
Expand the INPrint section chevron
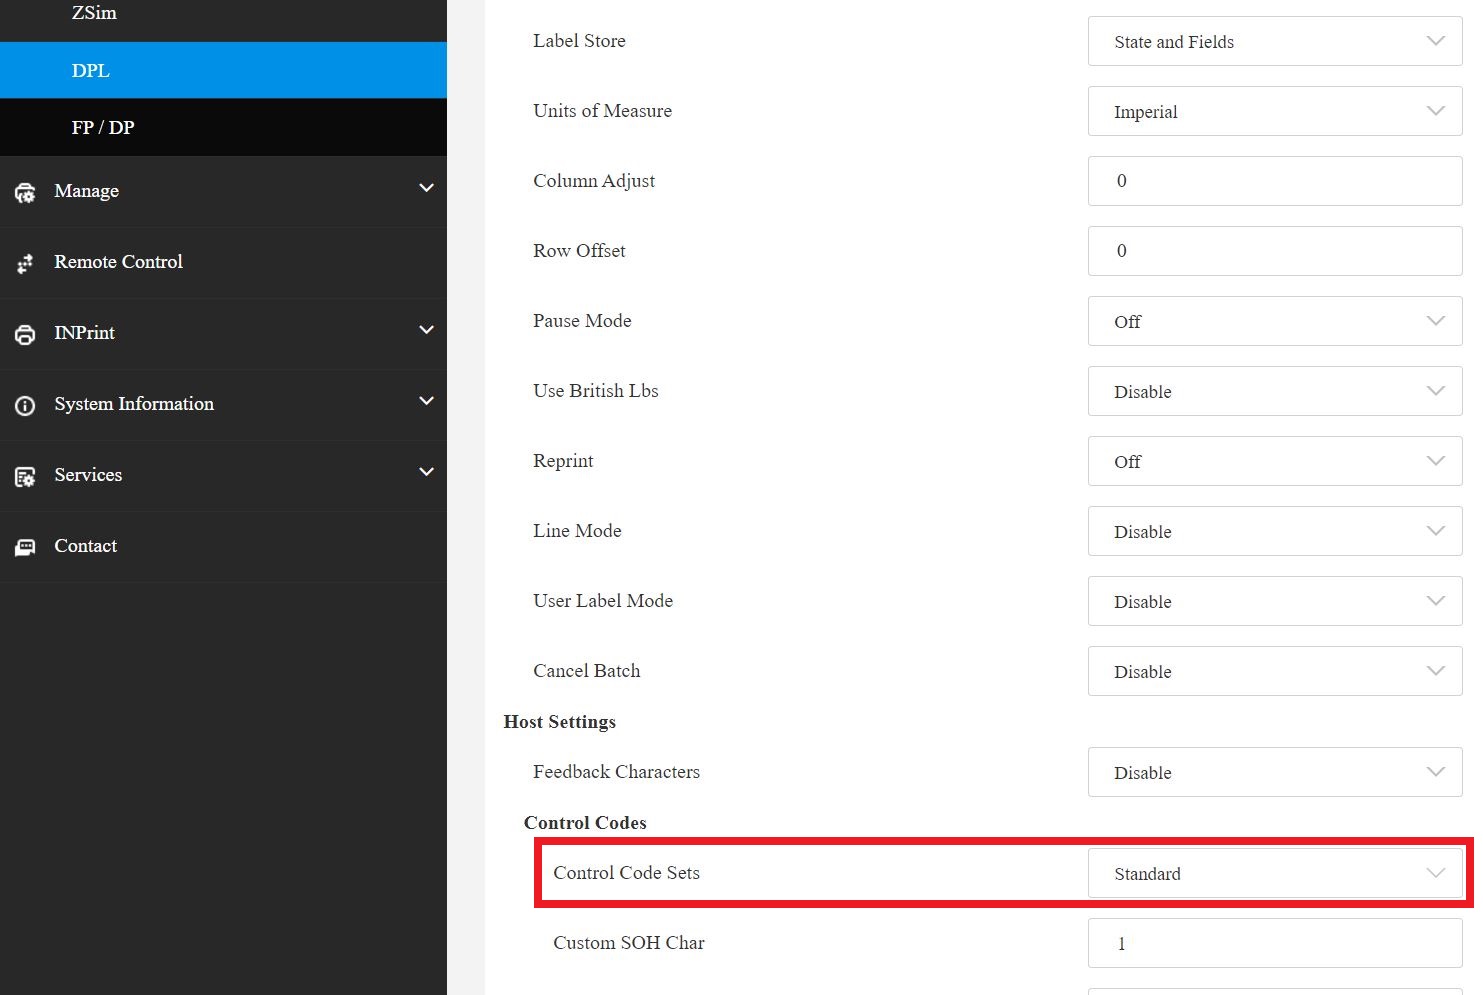426,330
